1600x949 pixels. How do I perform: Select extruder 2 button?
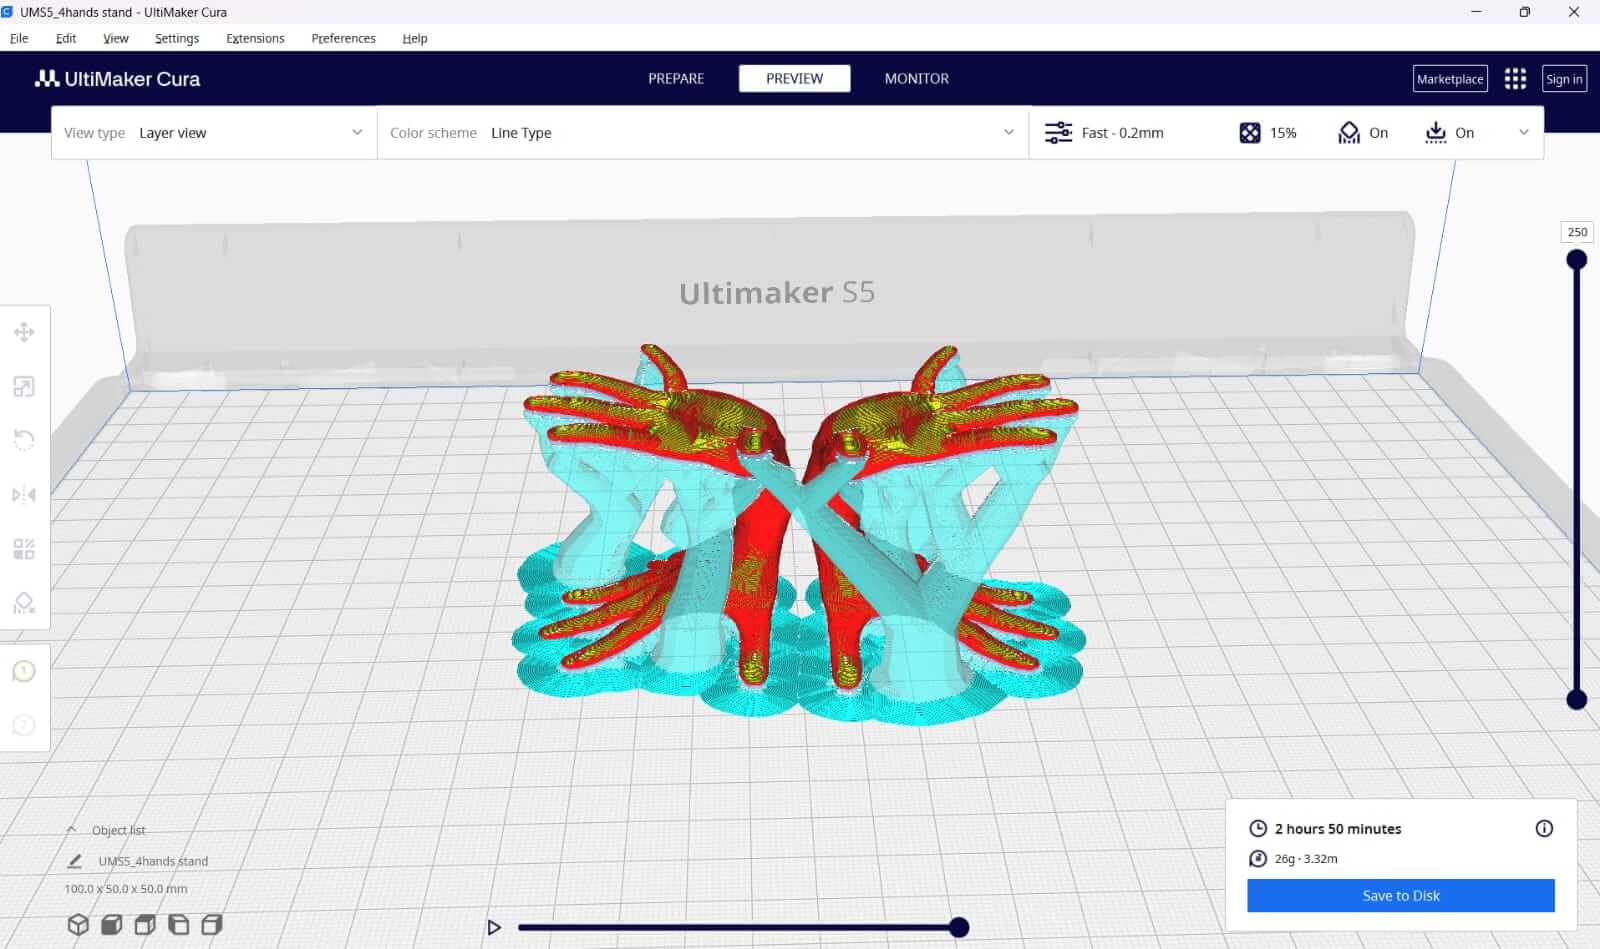[24, 725]
